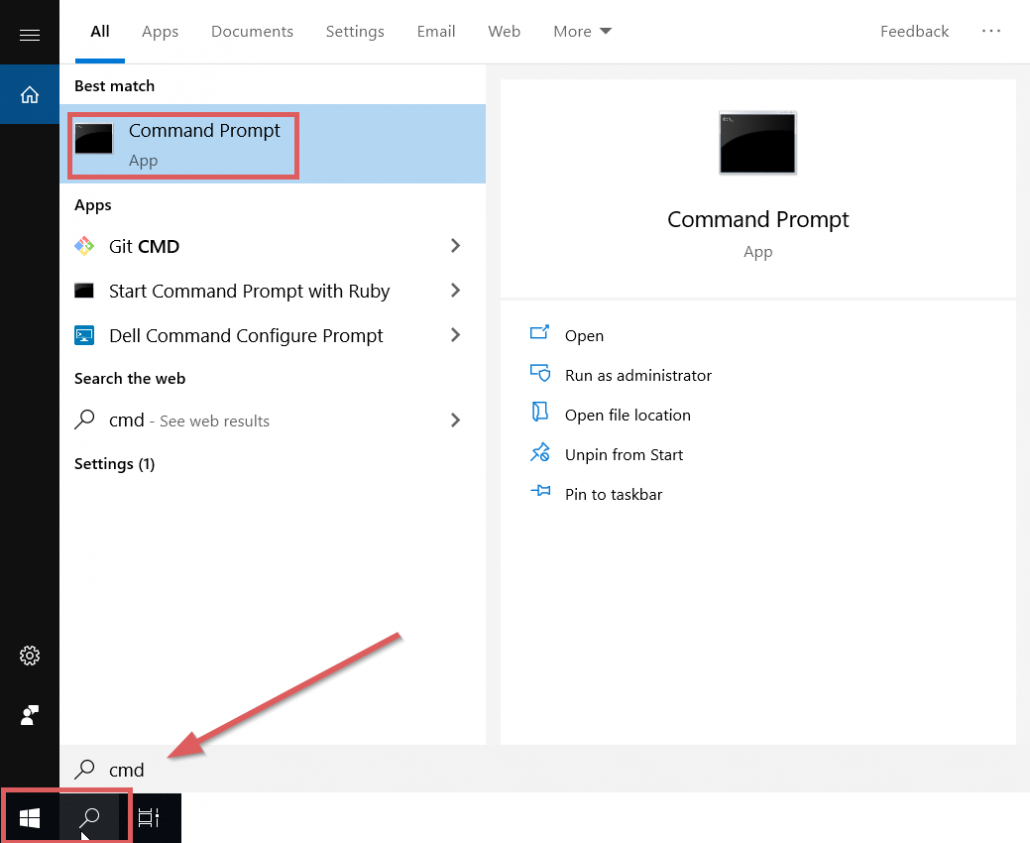Click the magnifier icon in the search box
1030x843 pixels.
[85, 769]
